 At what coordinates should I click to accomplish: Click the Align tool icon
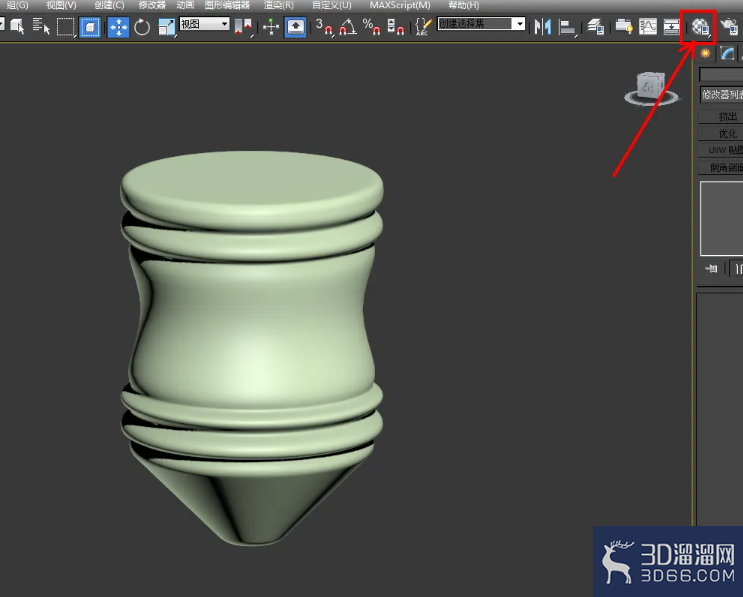coord(567,27)
